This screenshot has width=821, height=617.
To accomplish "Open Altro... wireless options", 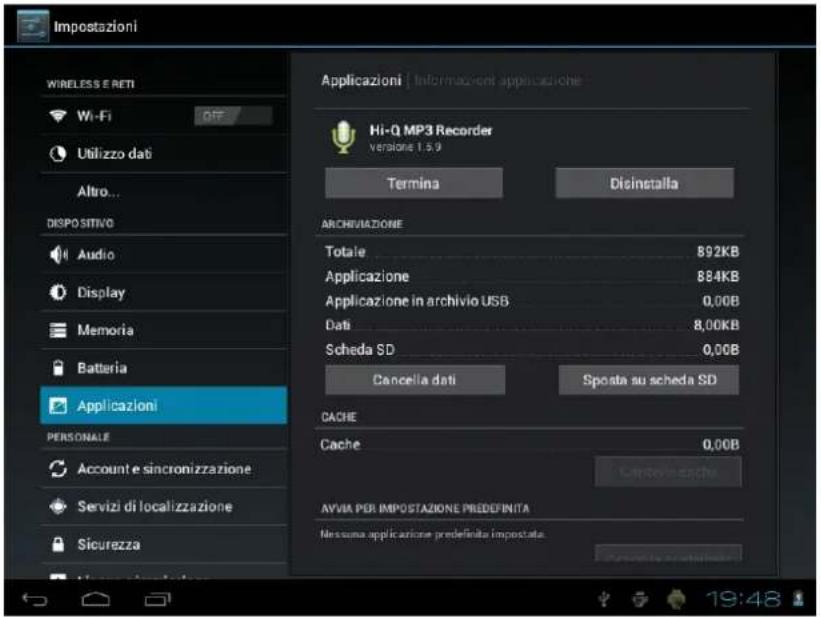I will coord(164,191).
